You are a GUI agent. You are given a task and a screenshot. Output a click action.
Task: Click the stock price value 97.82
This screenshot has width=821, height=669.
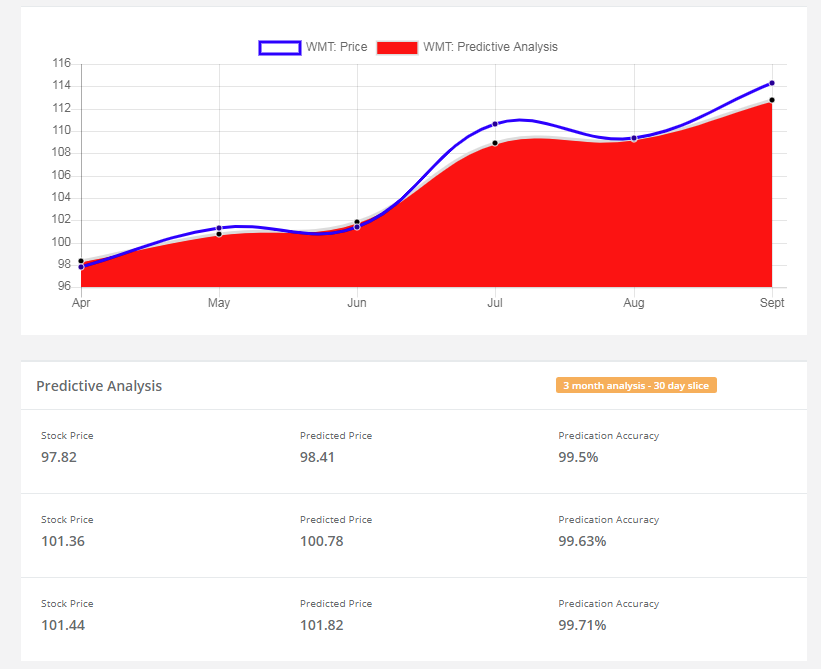[x=59, y=457]
